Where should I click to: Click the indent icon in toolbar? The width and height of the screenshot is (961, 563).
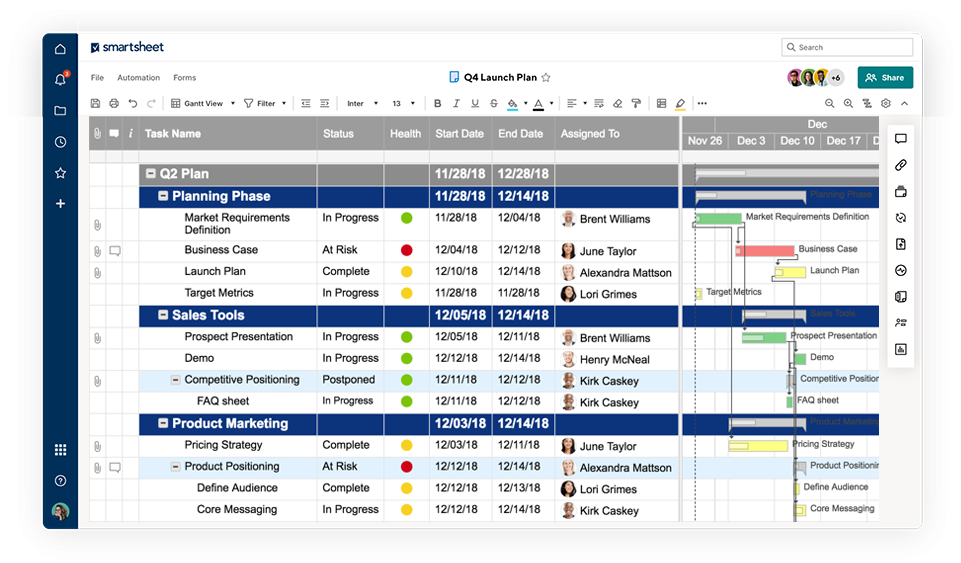pyautogui.click(x=325, y=103)
